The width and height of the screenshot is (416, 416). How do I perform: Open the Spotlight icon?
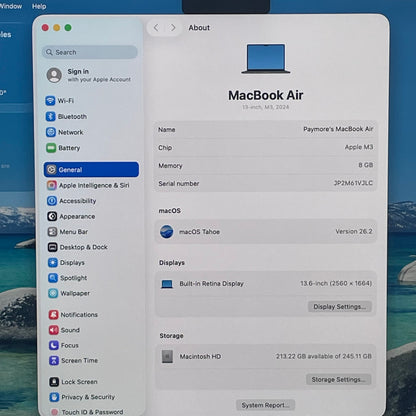click(x=53, y=278)
